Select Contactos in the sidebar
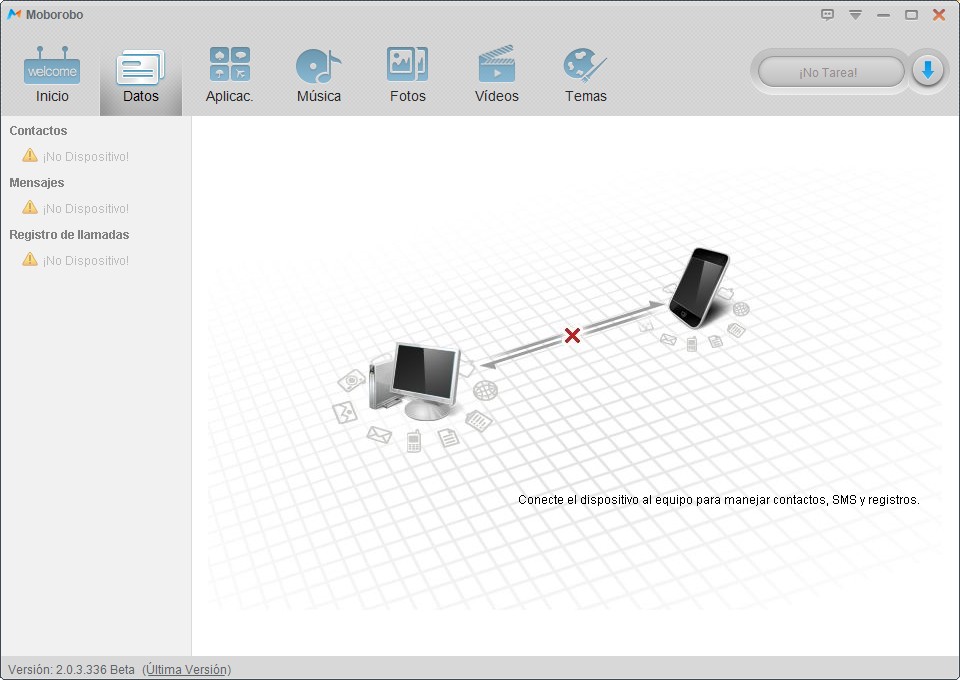 38,130
